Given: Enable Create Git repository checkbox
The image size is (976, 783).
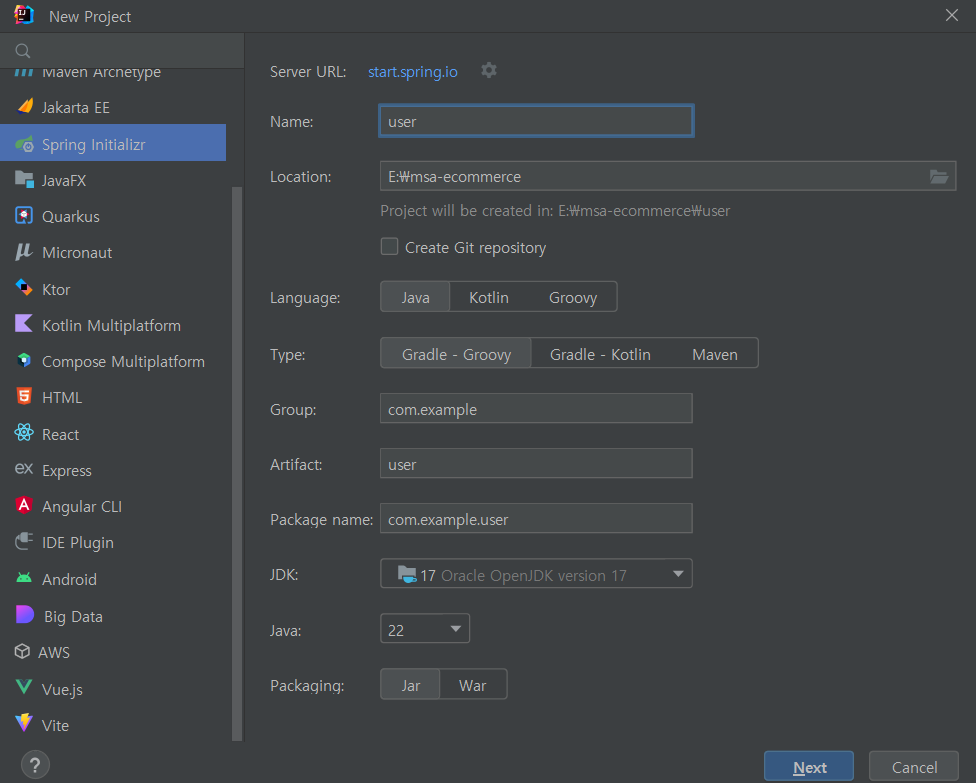Looking at the screenshot, I should (390, 247).
